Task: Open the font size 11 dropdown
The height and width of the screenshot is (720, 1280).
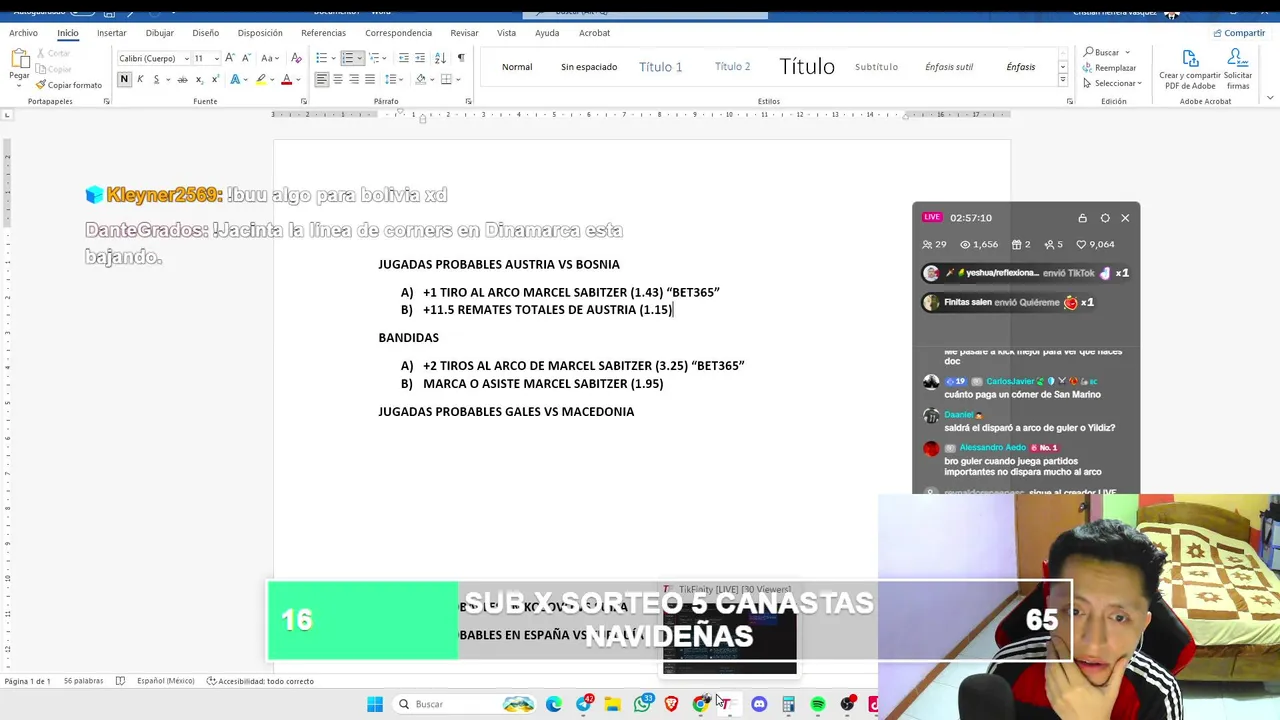Action: pos(216,58)
